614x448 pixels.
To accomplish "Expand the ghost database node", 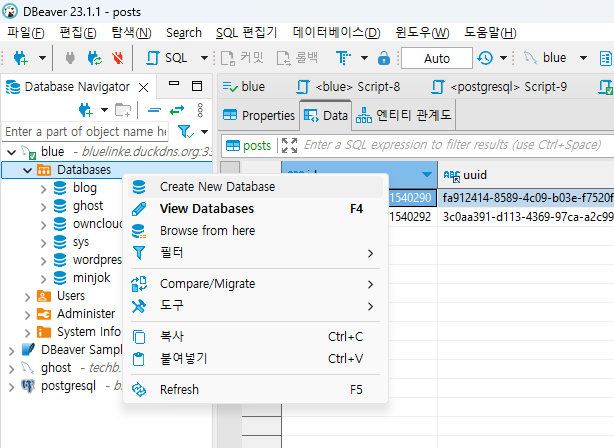I will click(43, 205).
